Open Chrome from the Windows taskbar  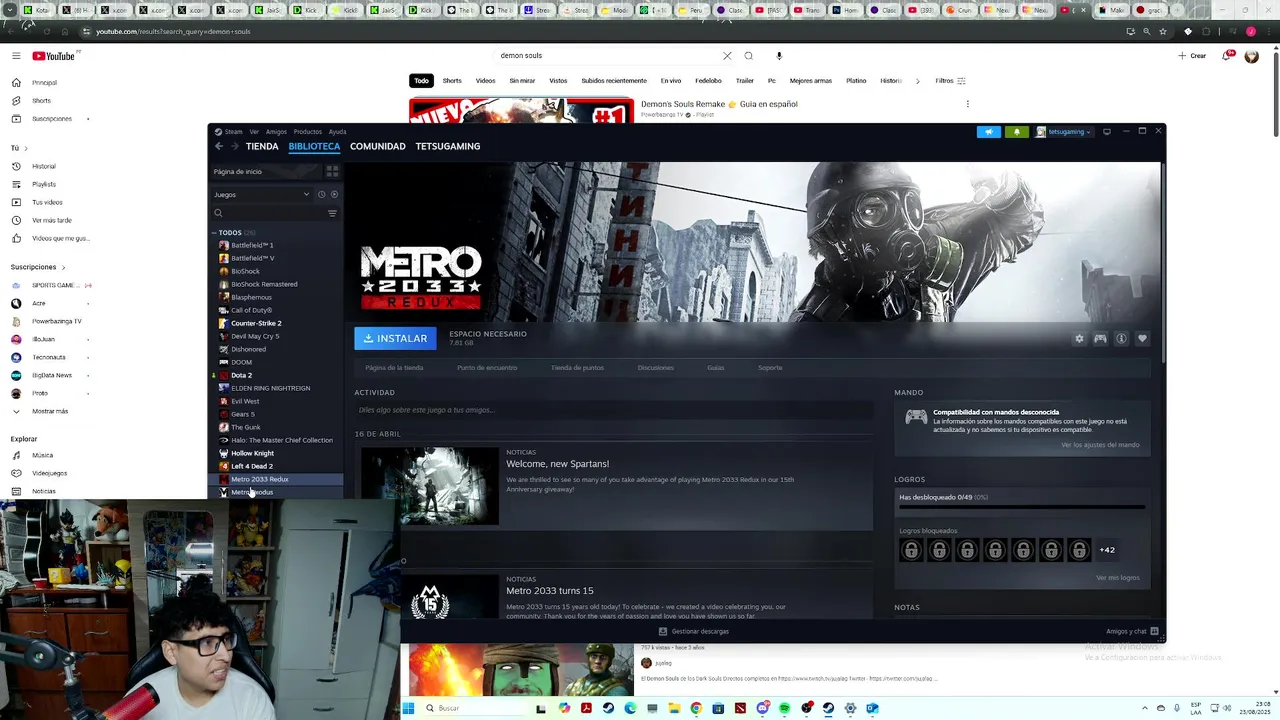pyautogui.click(x=696, y=708)
